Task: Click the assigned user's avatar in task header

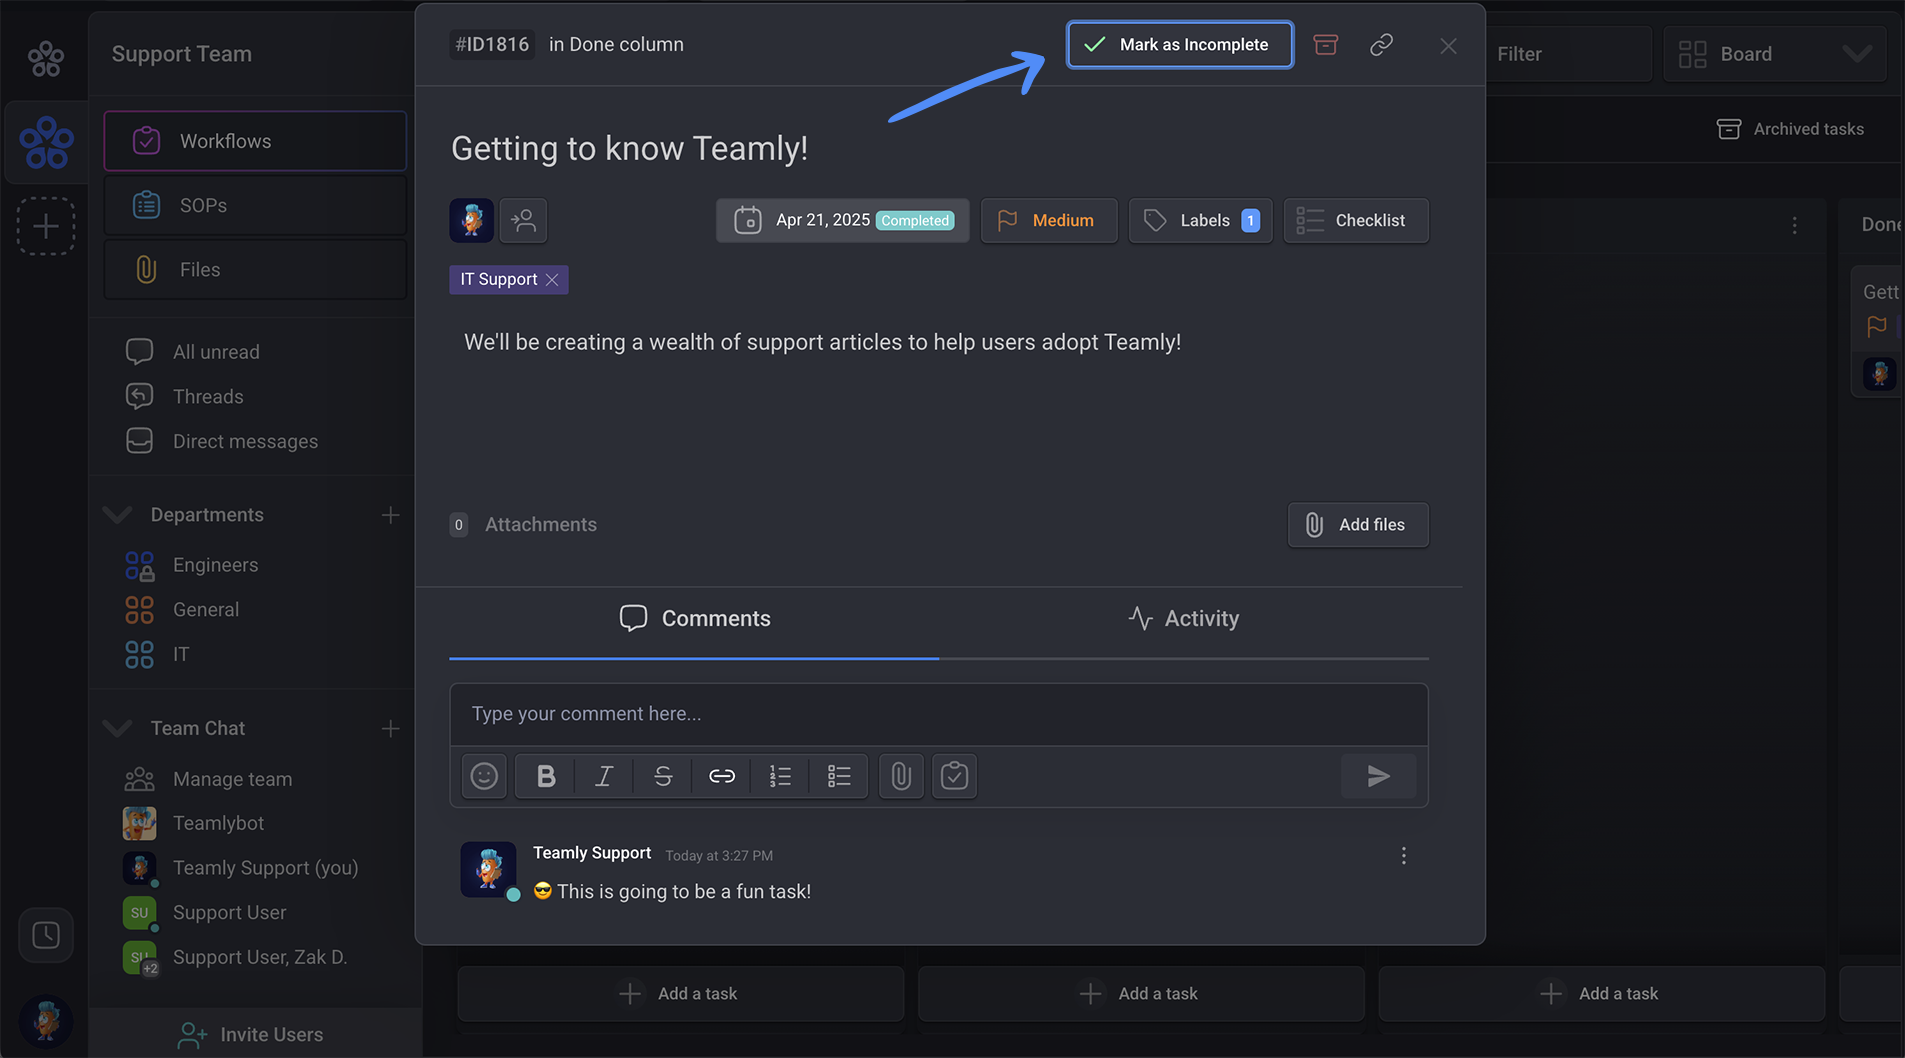Action: [471, 220]
